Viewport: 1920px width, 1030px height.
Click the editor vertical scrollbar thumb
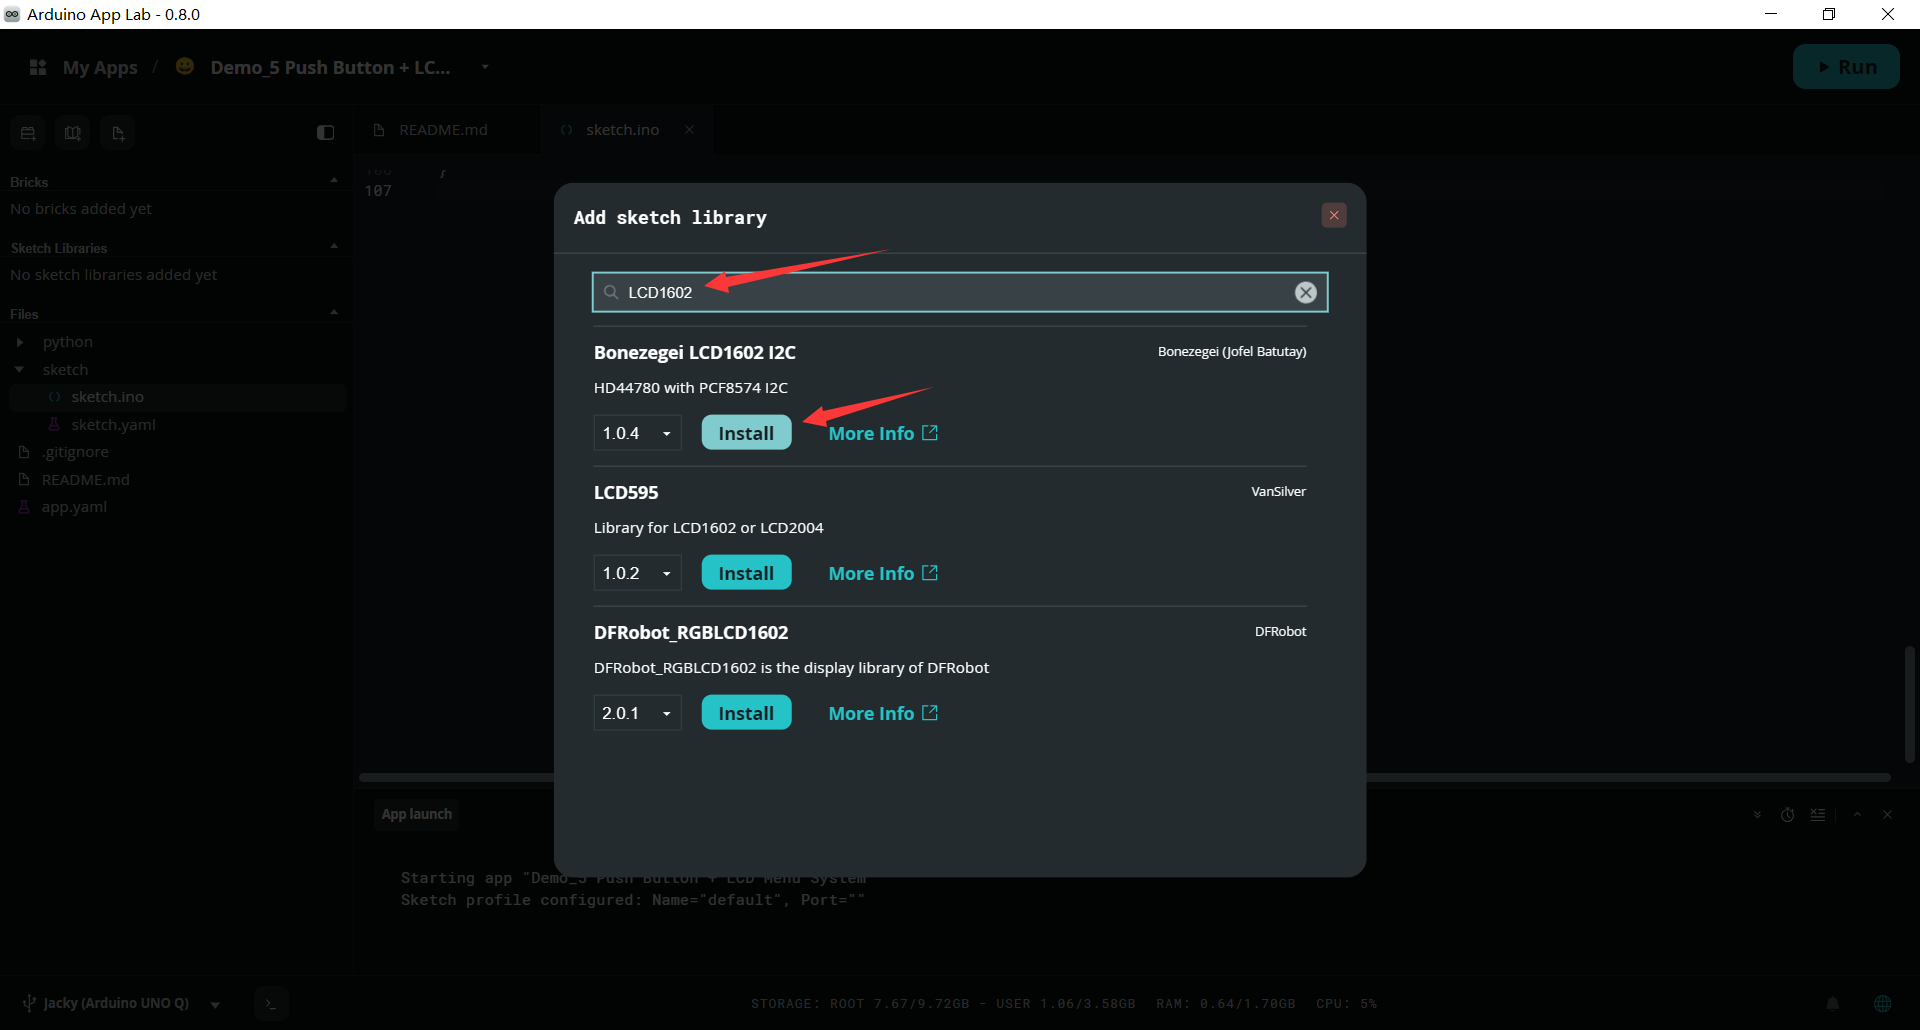pos(1909,705)
